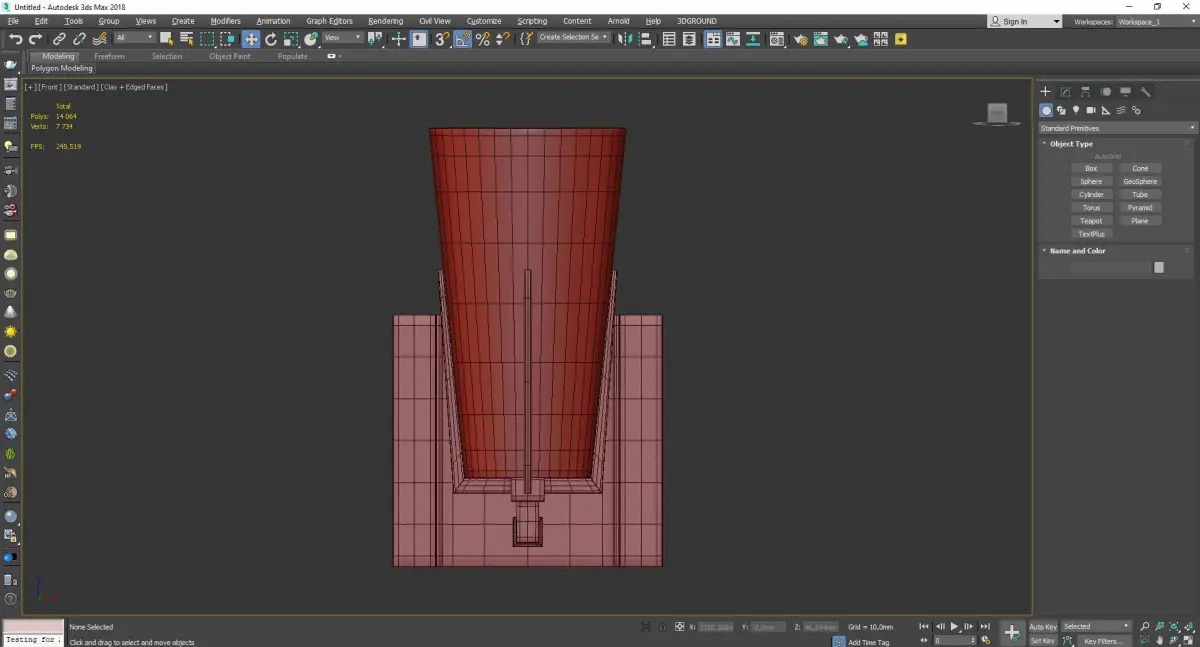1200x647 pixels.
Task: Toggle the 3D Snaps button
Action: [x=441, y=39]
